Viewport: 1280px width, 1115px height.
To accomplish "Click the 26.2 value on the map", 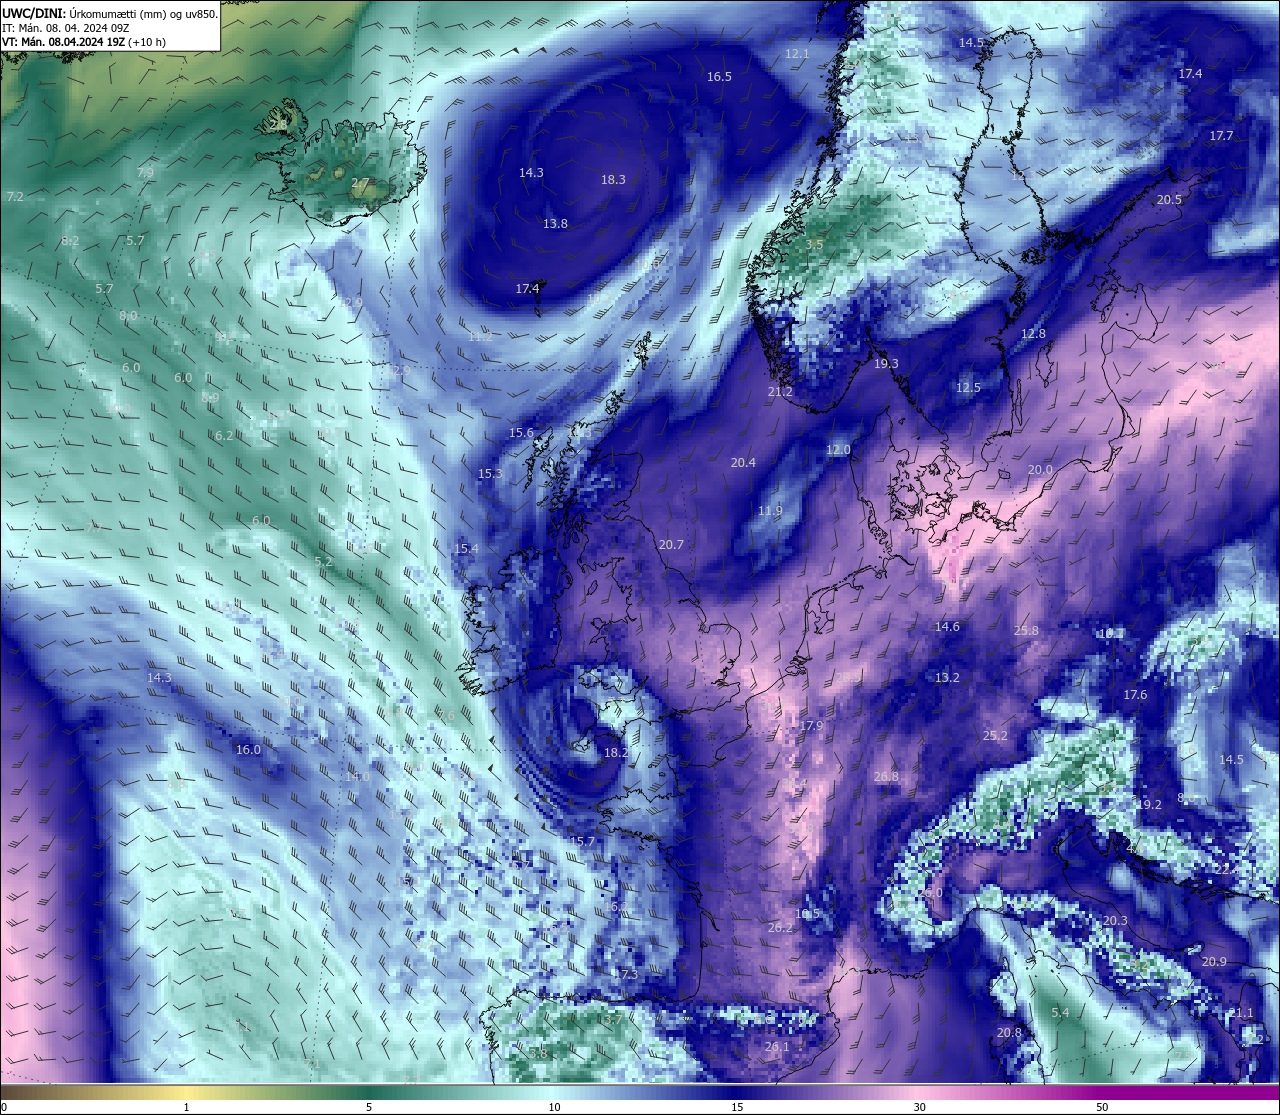I will pyautogui.click(x=780, y=928).
